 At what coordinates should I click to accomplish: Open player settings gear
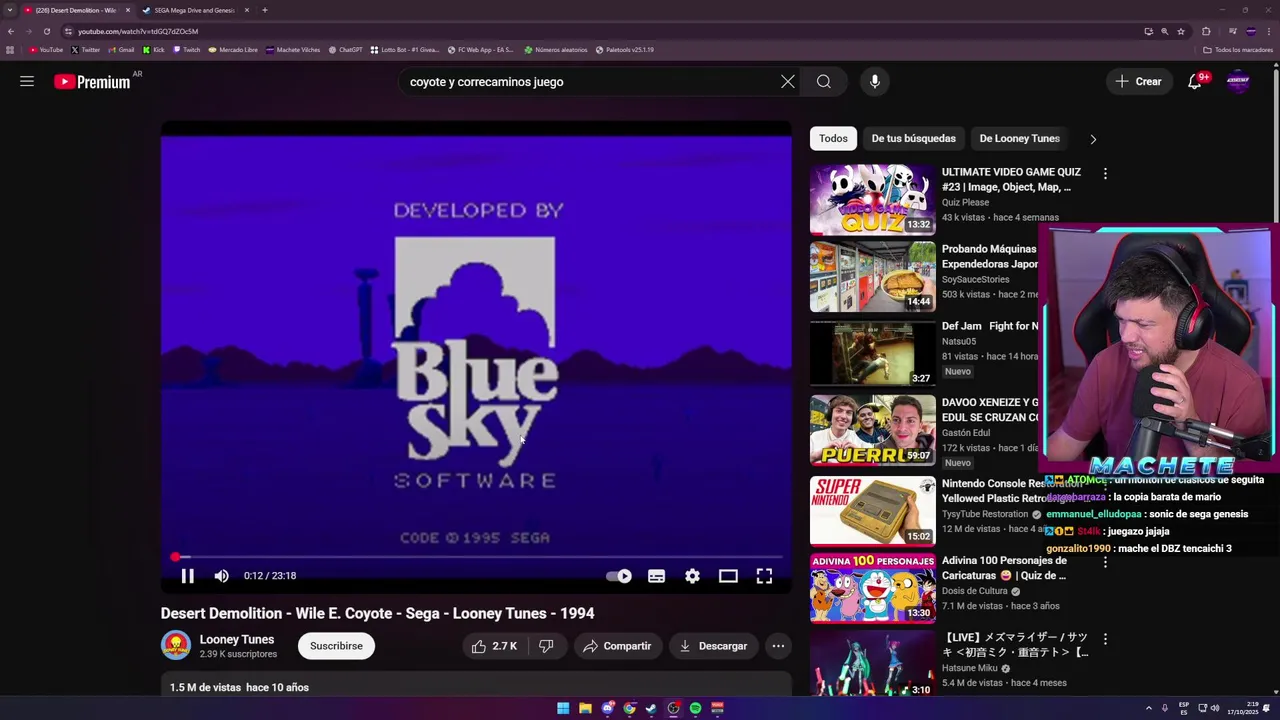tap(692, 576)
